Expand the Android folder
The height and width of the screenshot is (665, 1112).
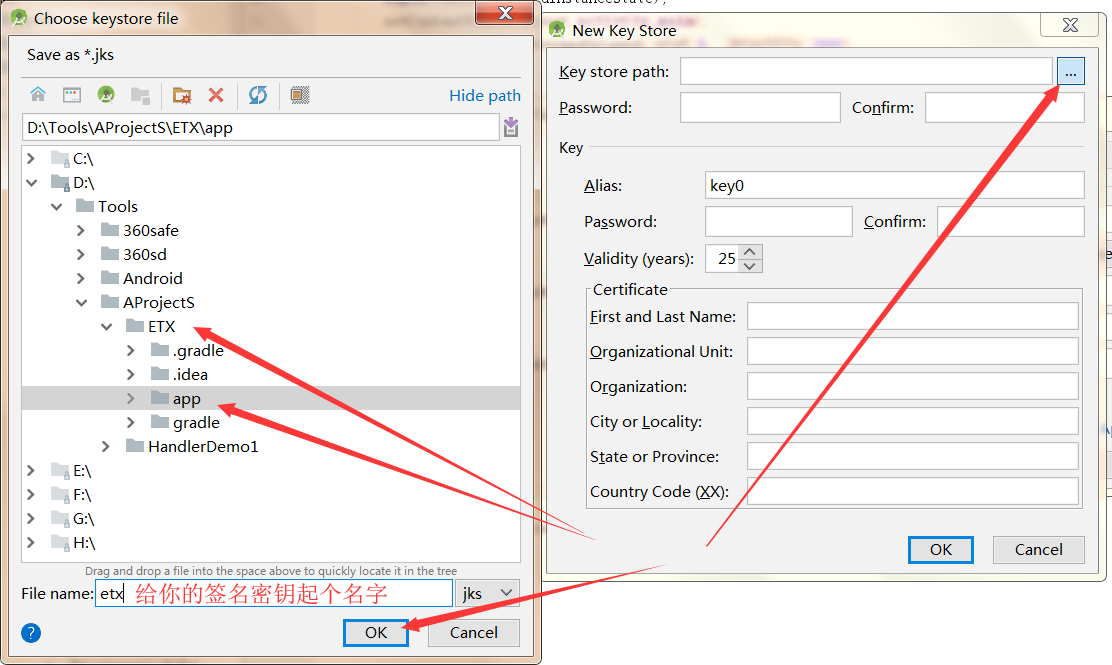[81, 279]
